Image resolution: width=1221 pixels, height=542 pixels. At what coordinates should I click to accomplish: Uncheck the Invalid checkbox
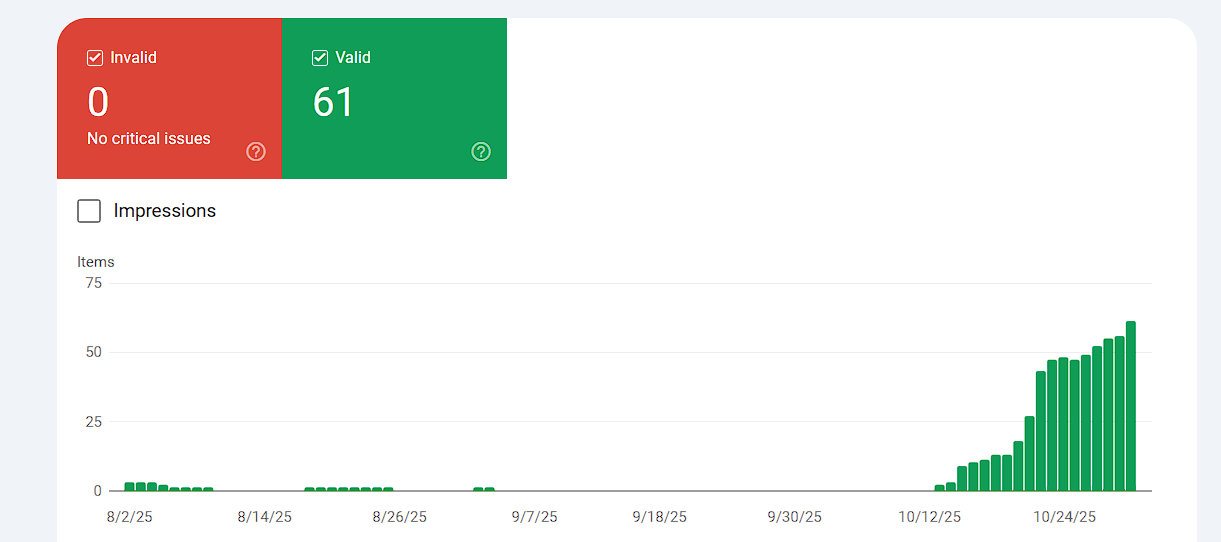click(x=96, y=58)
